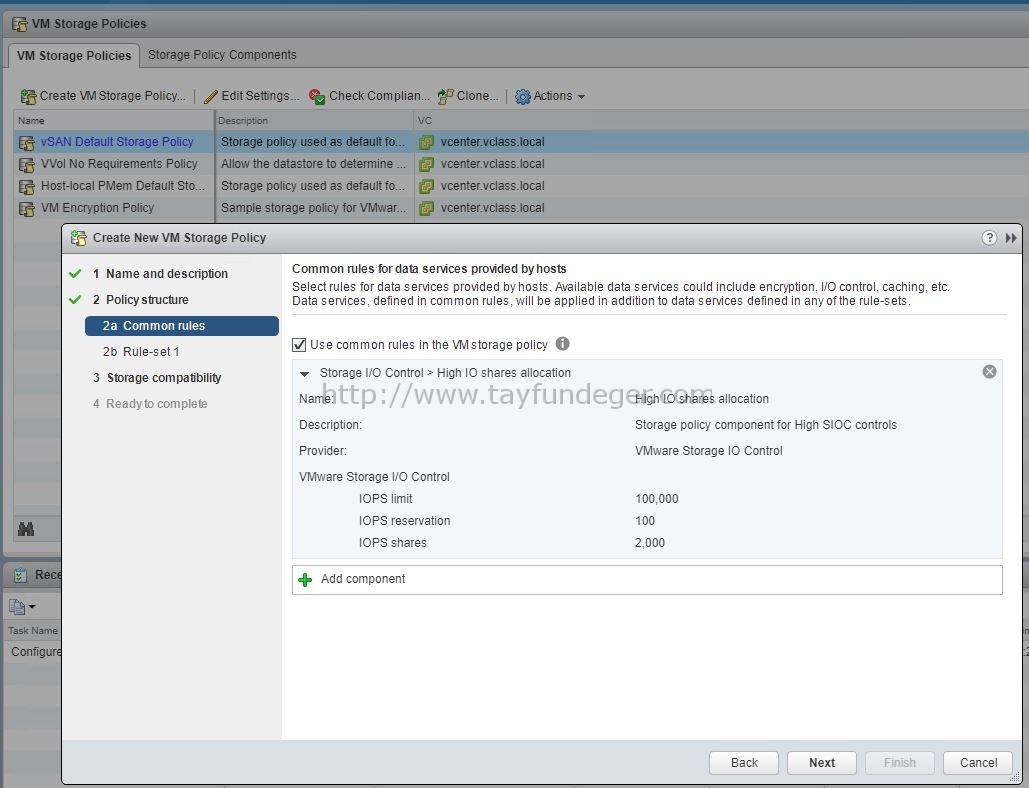
Task: Click the Edit Settings toolbar label
Action: [x=260, y=96]
